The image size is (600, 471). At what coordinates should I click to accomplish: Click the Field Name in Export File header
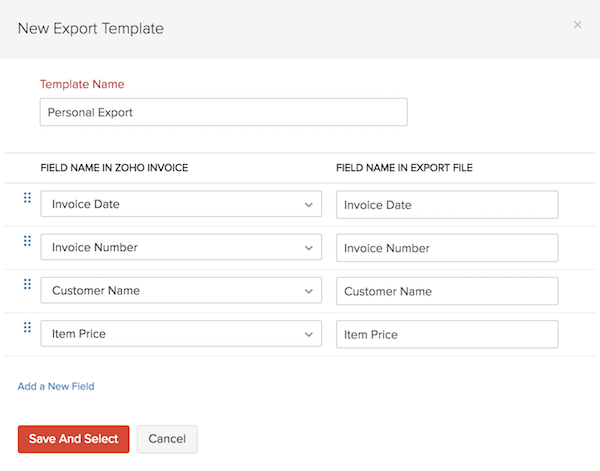[404, 168]
